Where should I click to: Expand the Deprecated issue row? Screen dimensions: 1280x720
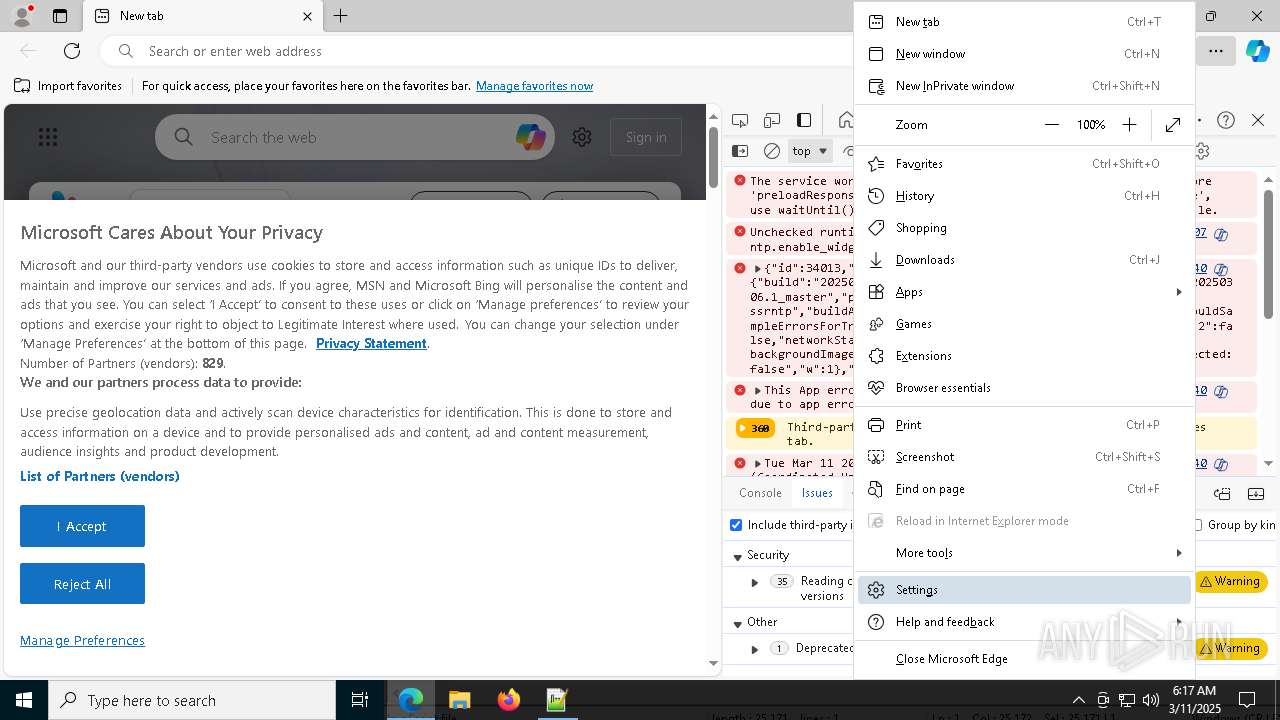755,649
